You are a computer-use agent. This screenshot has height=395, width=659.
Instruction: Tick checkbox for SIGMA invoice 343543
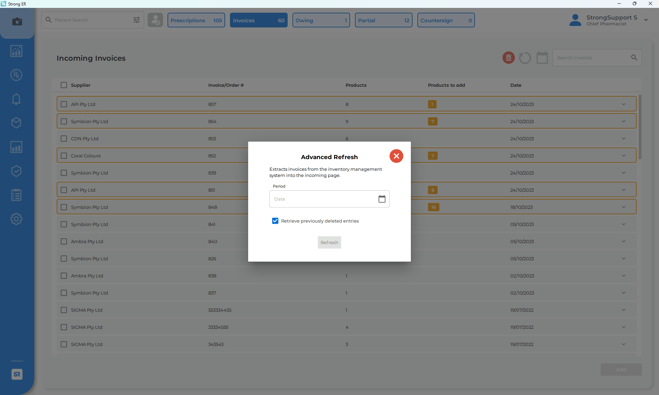[x=64, y=344]
